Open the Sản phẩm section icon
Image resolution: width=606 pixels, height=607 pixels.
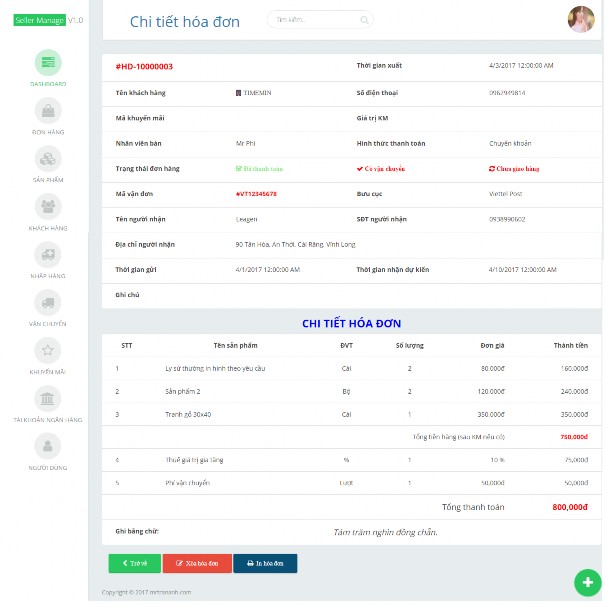tap(48, 158)
